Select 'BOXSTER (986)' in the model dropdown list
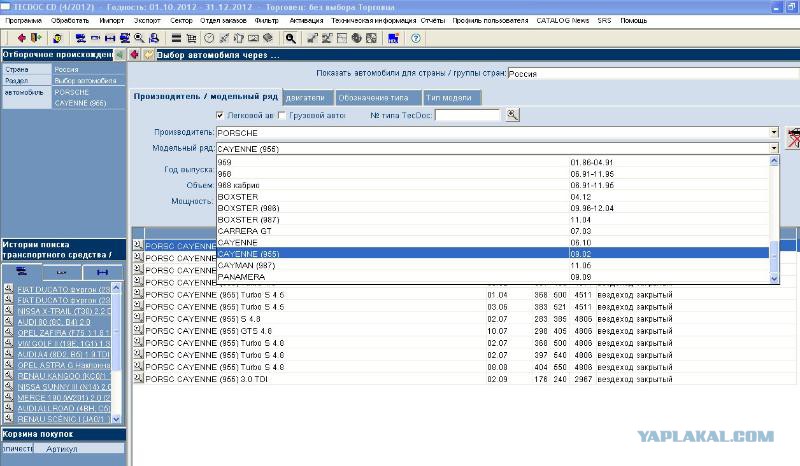Screen dimensions: 800x466 [x=493, y=208]
